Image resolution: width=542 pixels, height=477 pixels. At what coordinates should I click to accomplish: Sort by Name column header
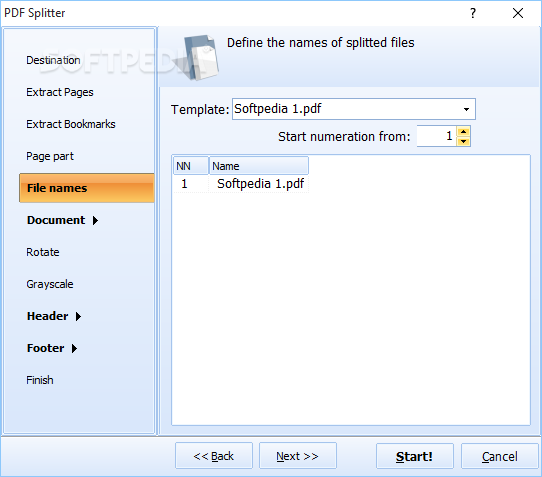point(259,166)
